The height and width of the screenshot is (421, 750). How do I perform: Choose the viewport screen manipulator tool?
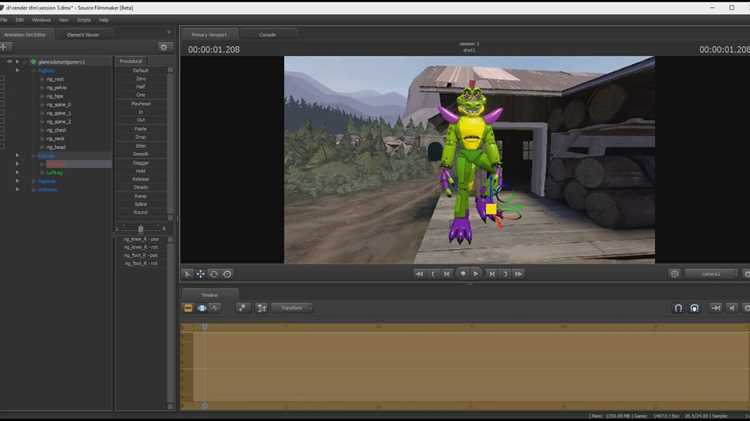point(227,274)
